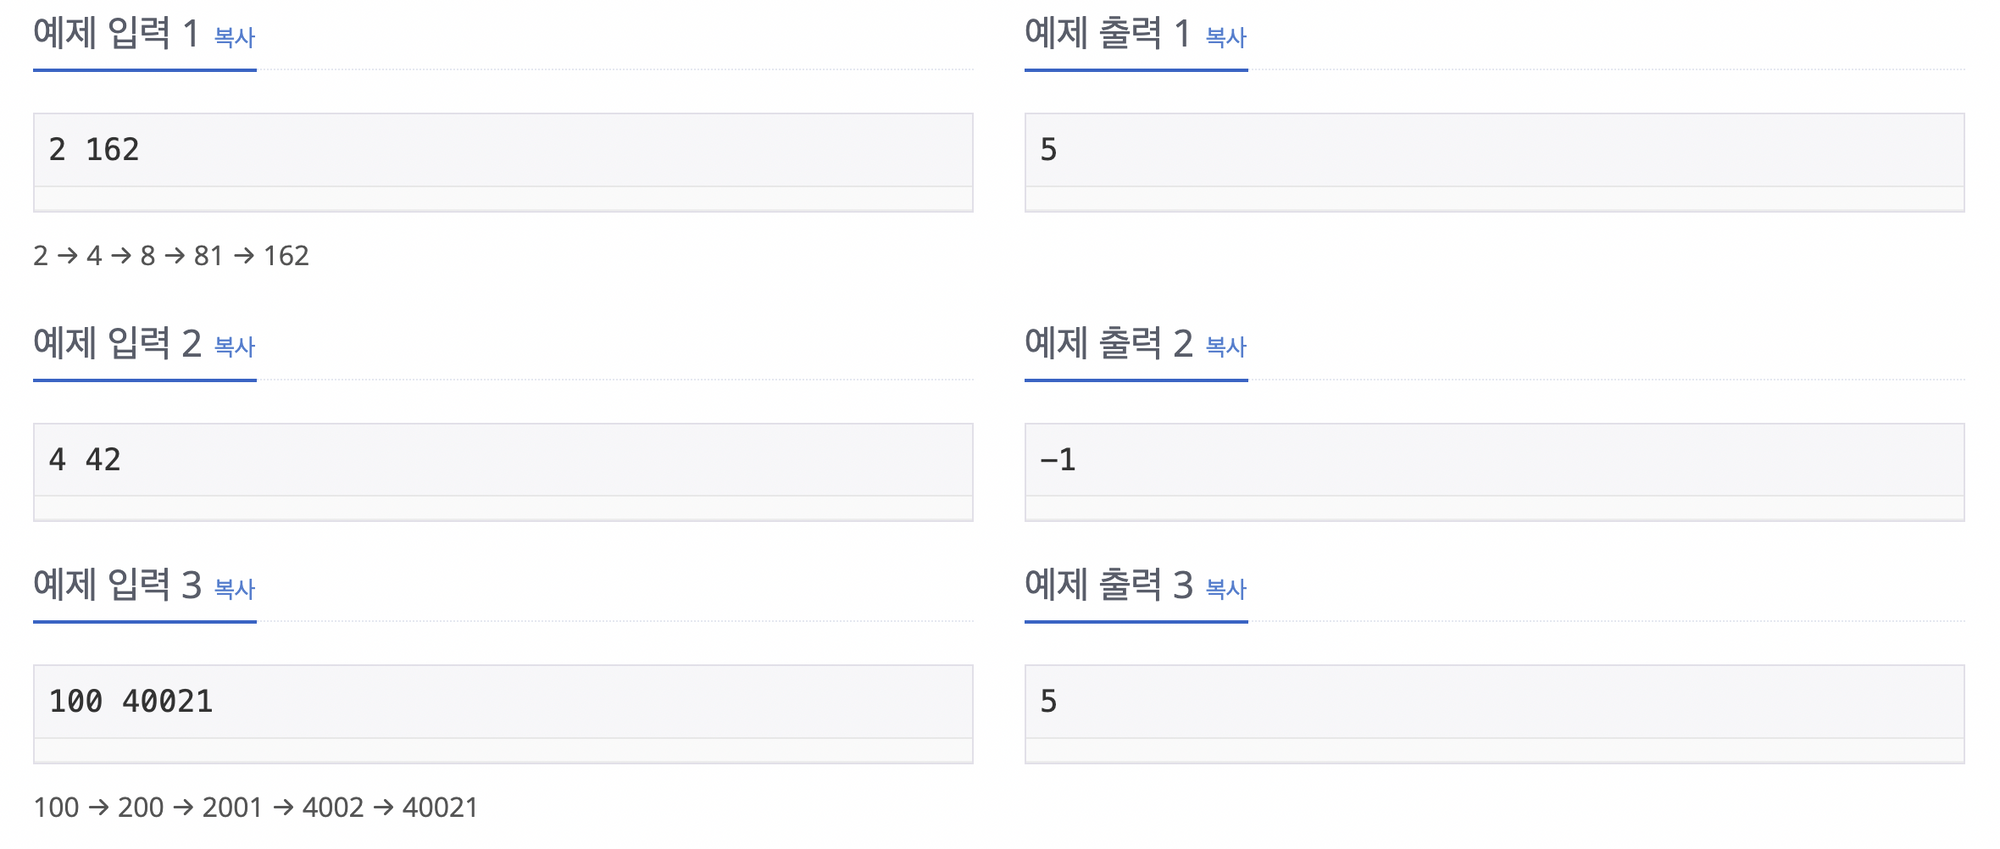This screenshot has height=849, width=2000.
Task: Click 복사 next to 예제 입력 2
Action: pyautogui.click(x=234, y=347)
